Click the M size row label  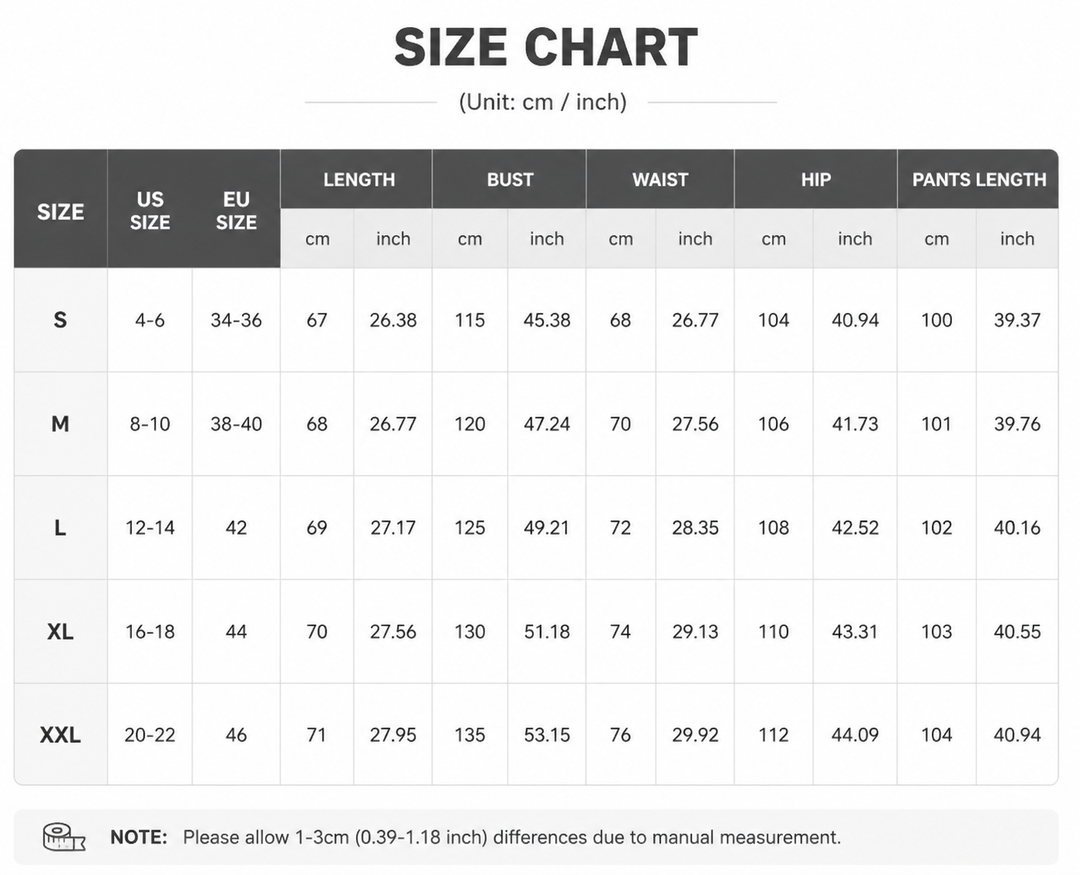click(x=61, y=424)
